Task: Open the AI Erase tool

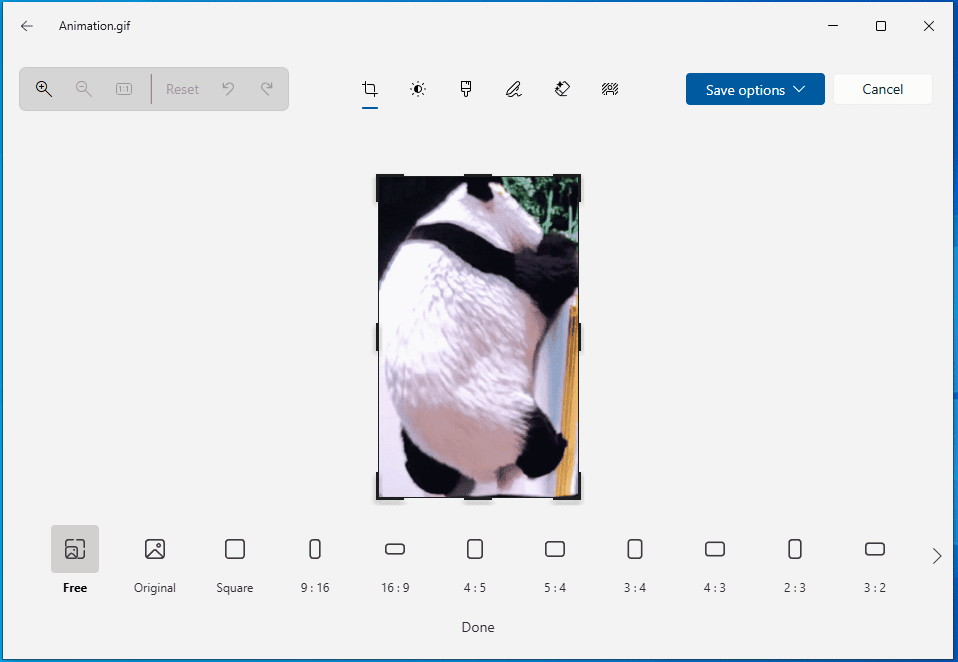Action: click(x=562, y=88)
